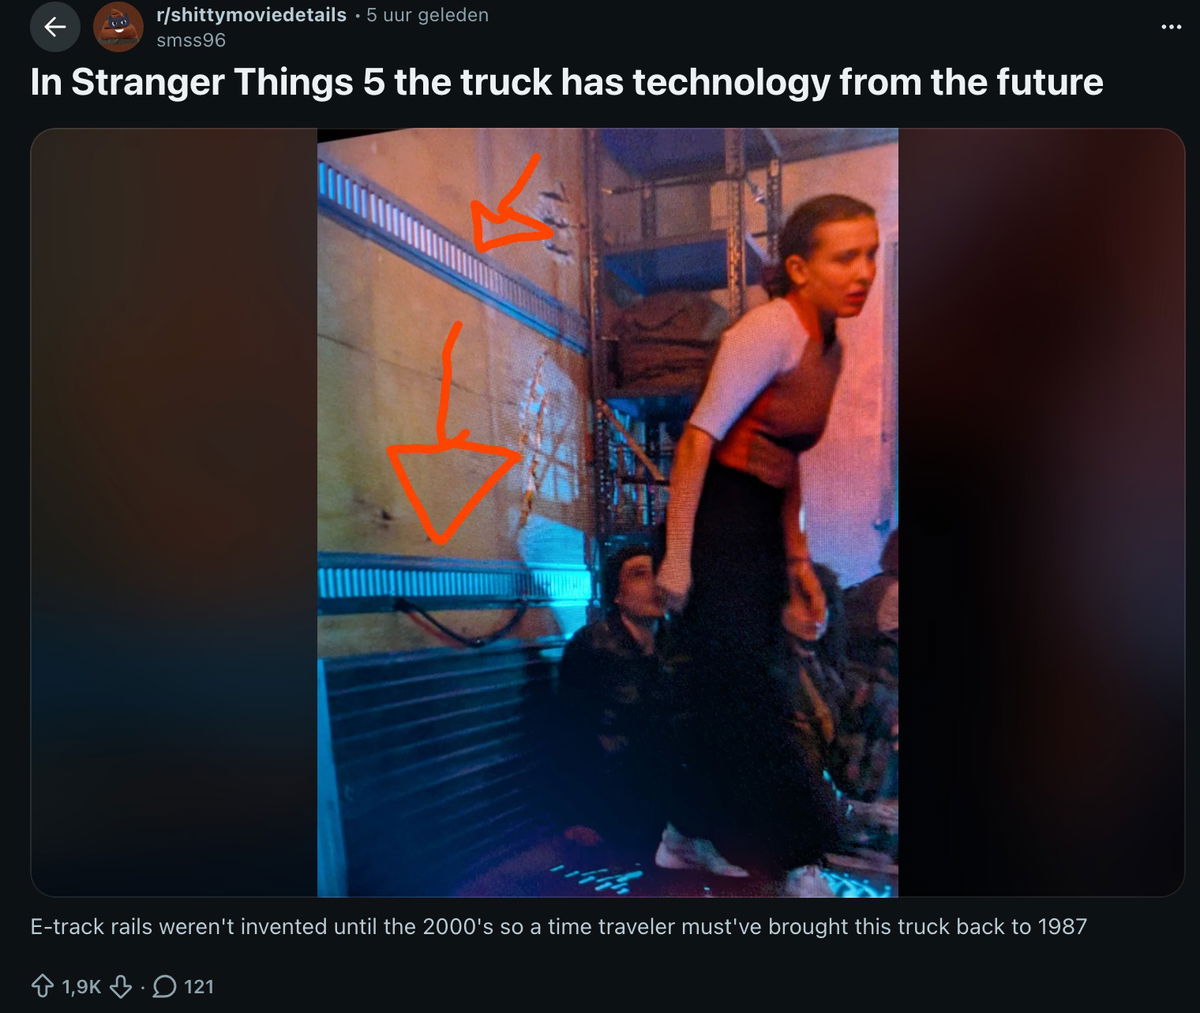
Task: Click the r/shittymoviedetails community avatar
Action: 118,26
